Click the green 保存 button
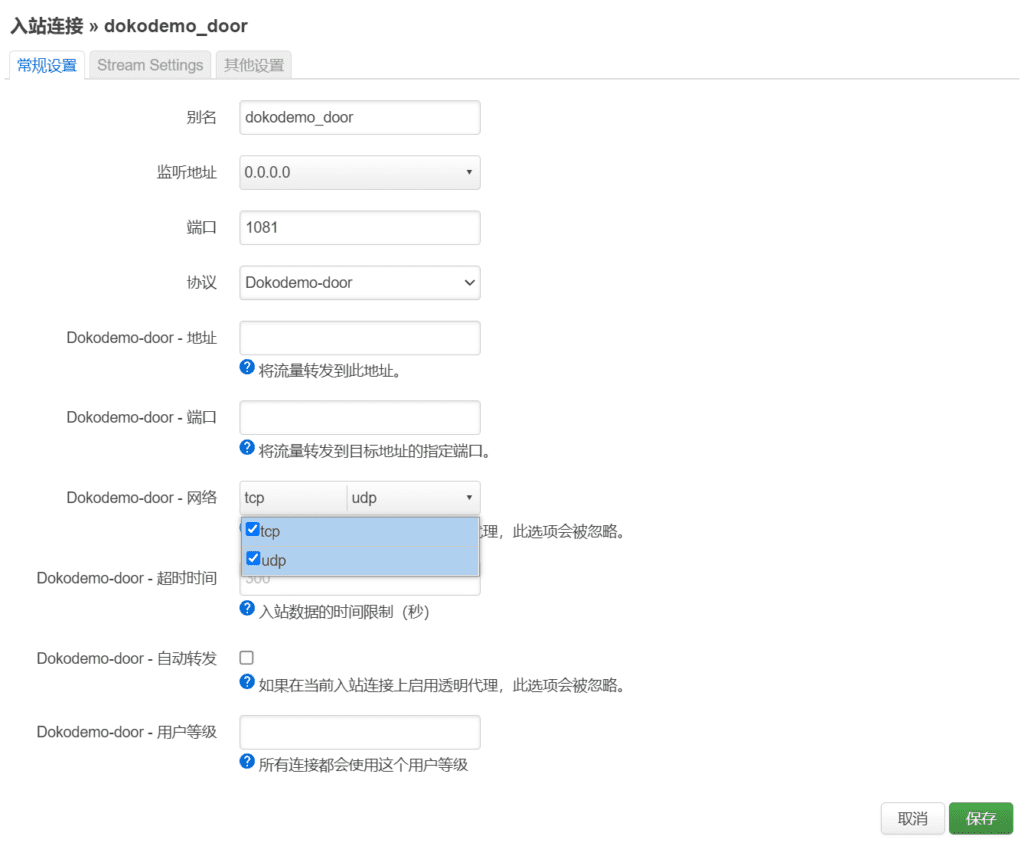The image size is (1024, 846). pyautogui.click(x=980, y=818)
